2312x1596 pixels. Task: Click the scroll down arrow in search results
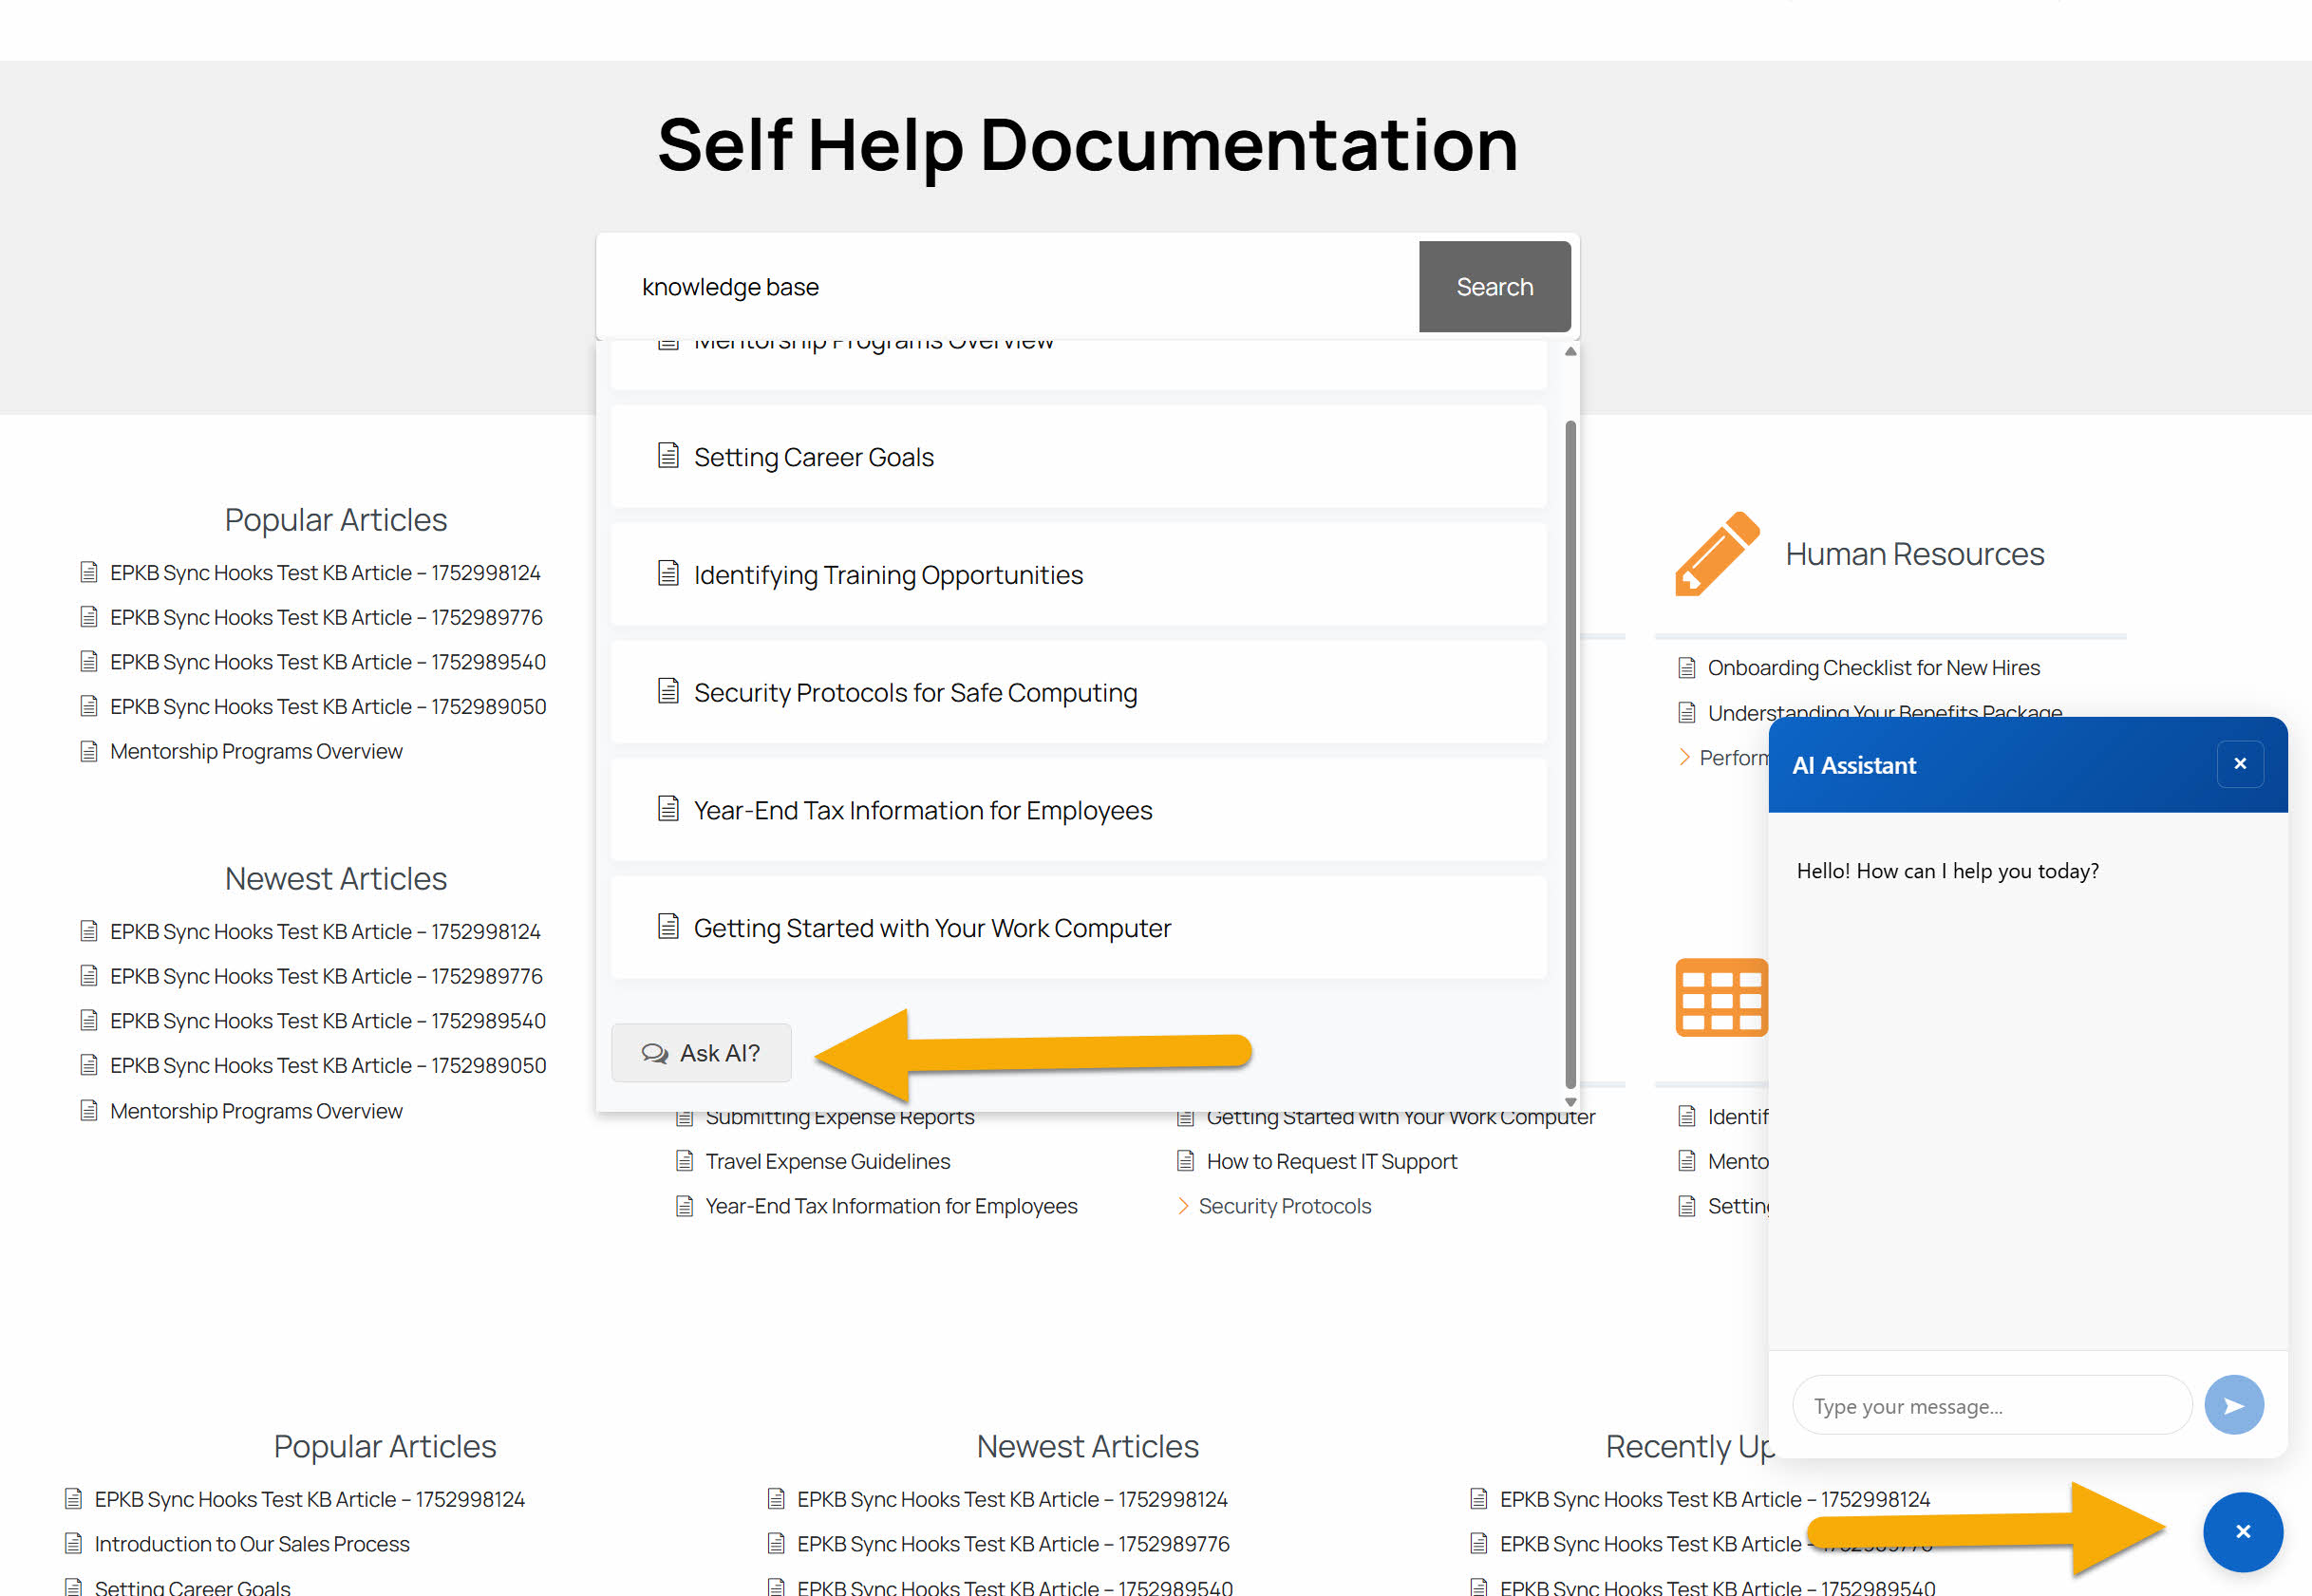click(1570, 1101)
